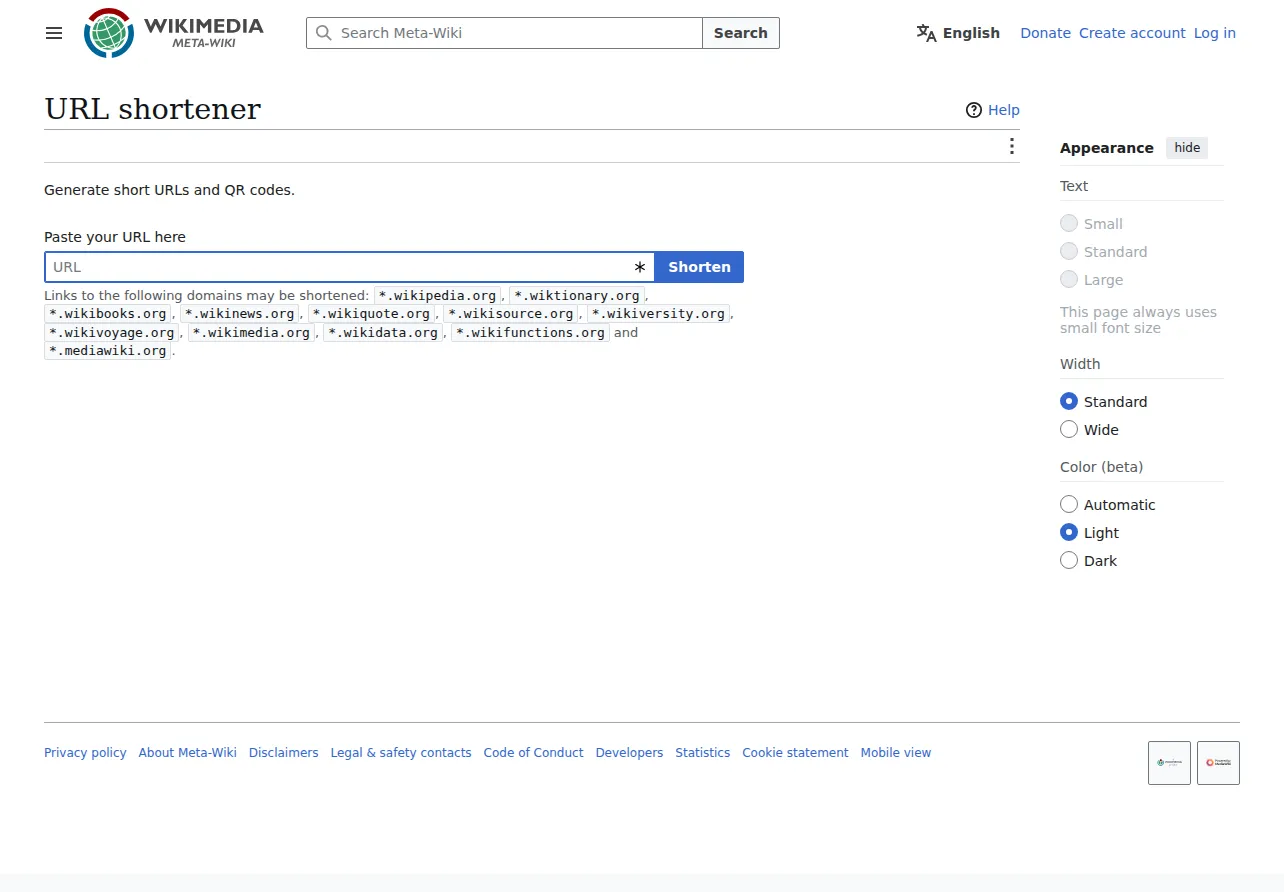Open the Help link
The image size is (1284, 892).
tap(1004, 110)
